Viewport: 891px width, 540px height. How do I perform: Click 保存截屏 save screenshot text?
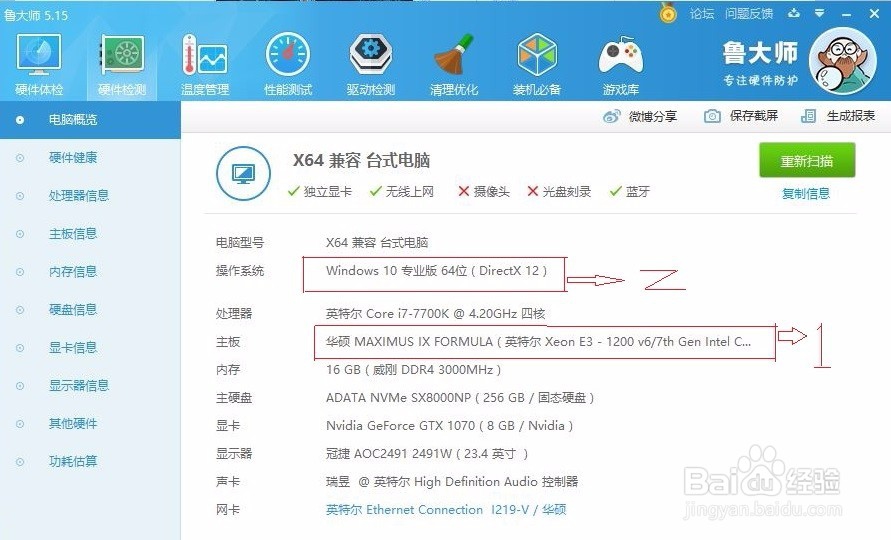point(753,117)
